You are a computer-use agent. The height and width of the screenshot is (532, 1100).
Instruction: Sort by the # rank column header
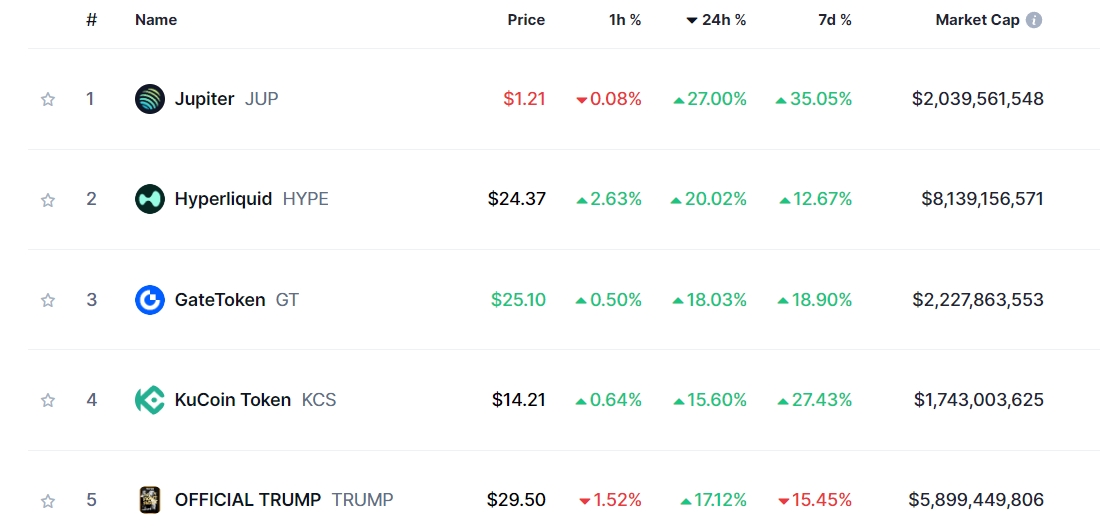[x=91, y=20]
